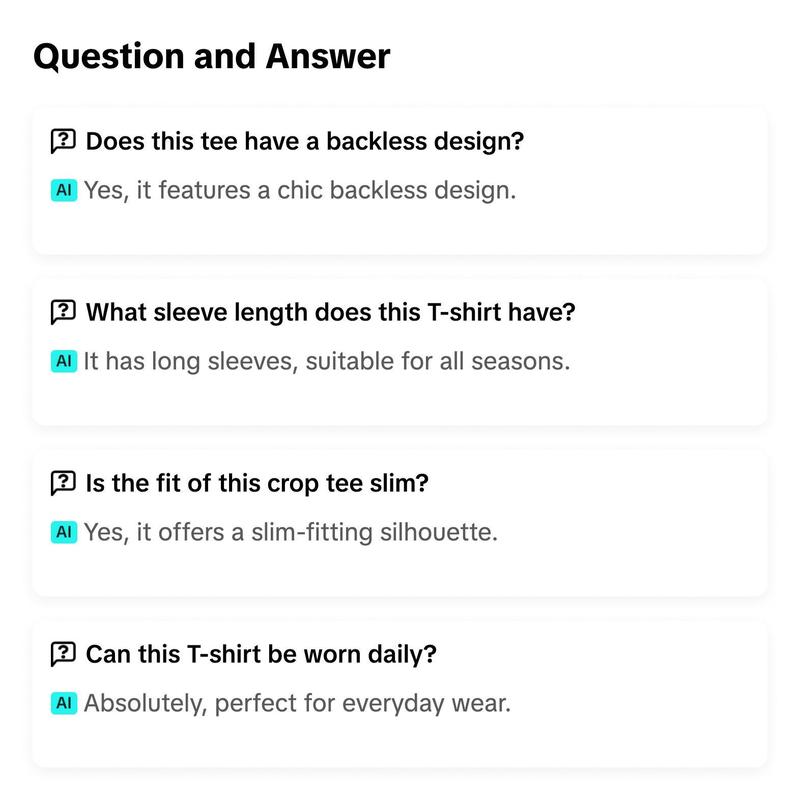The height and width of the screenshot is (800, 800).
Task: Open the question 'What sleeve length does this T-shirt have?'
Action: click(331, 312)
